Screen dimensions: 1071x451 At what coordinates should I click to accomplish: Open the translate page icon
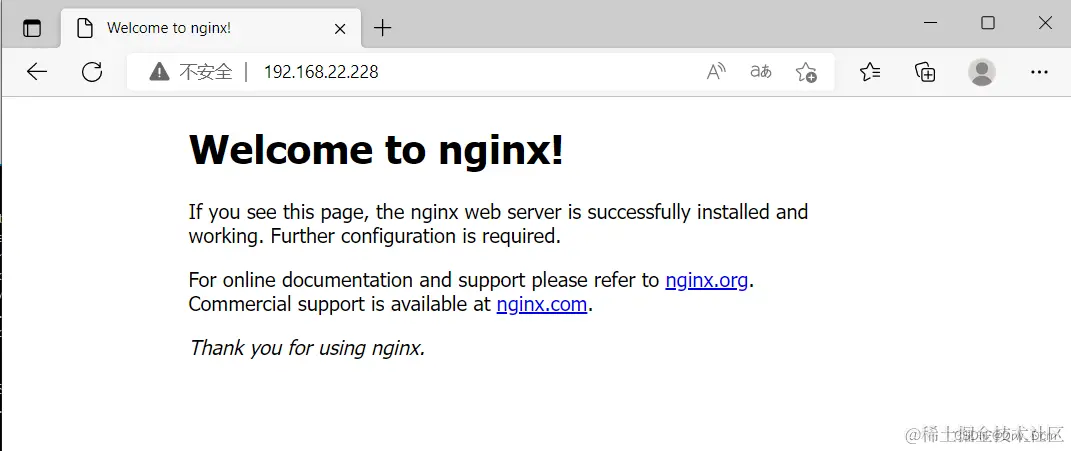click(761, 71)
